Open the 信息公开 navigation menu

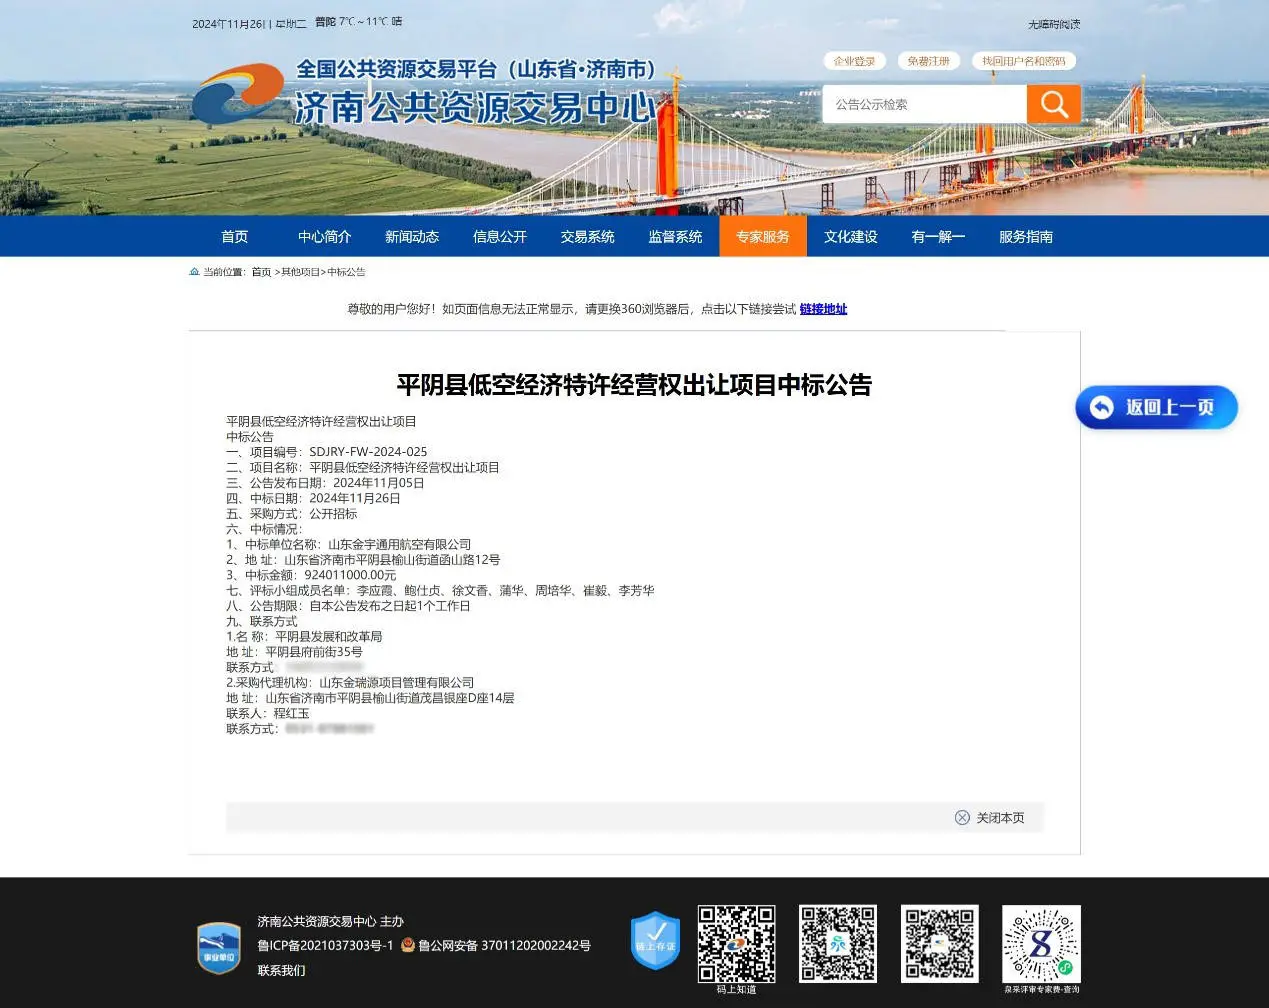point(499,237)
